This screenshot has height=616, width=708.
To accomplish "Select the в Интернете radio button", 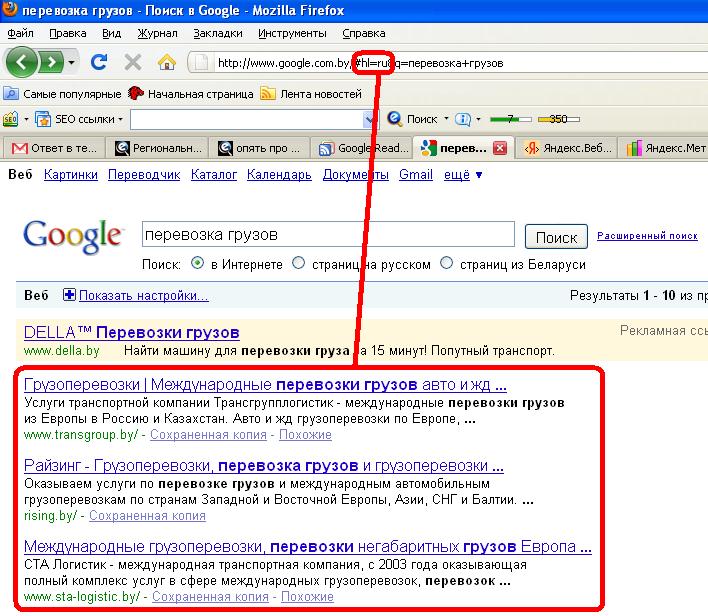I will [x=197, y=263].
